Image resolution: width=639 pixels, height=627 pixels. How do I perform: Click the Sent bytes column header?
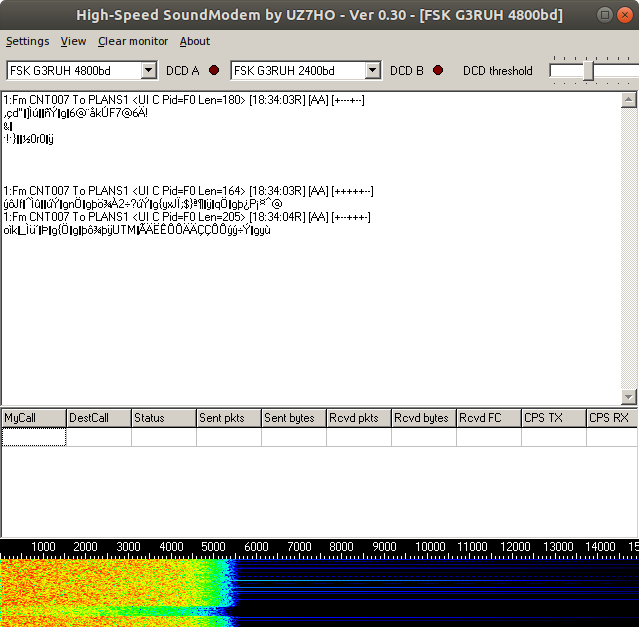point(294,418)
